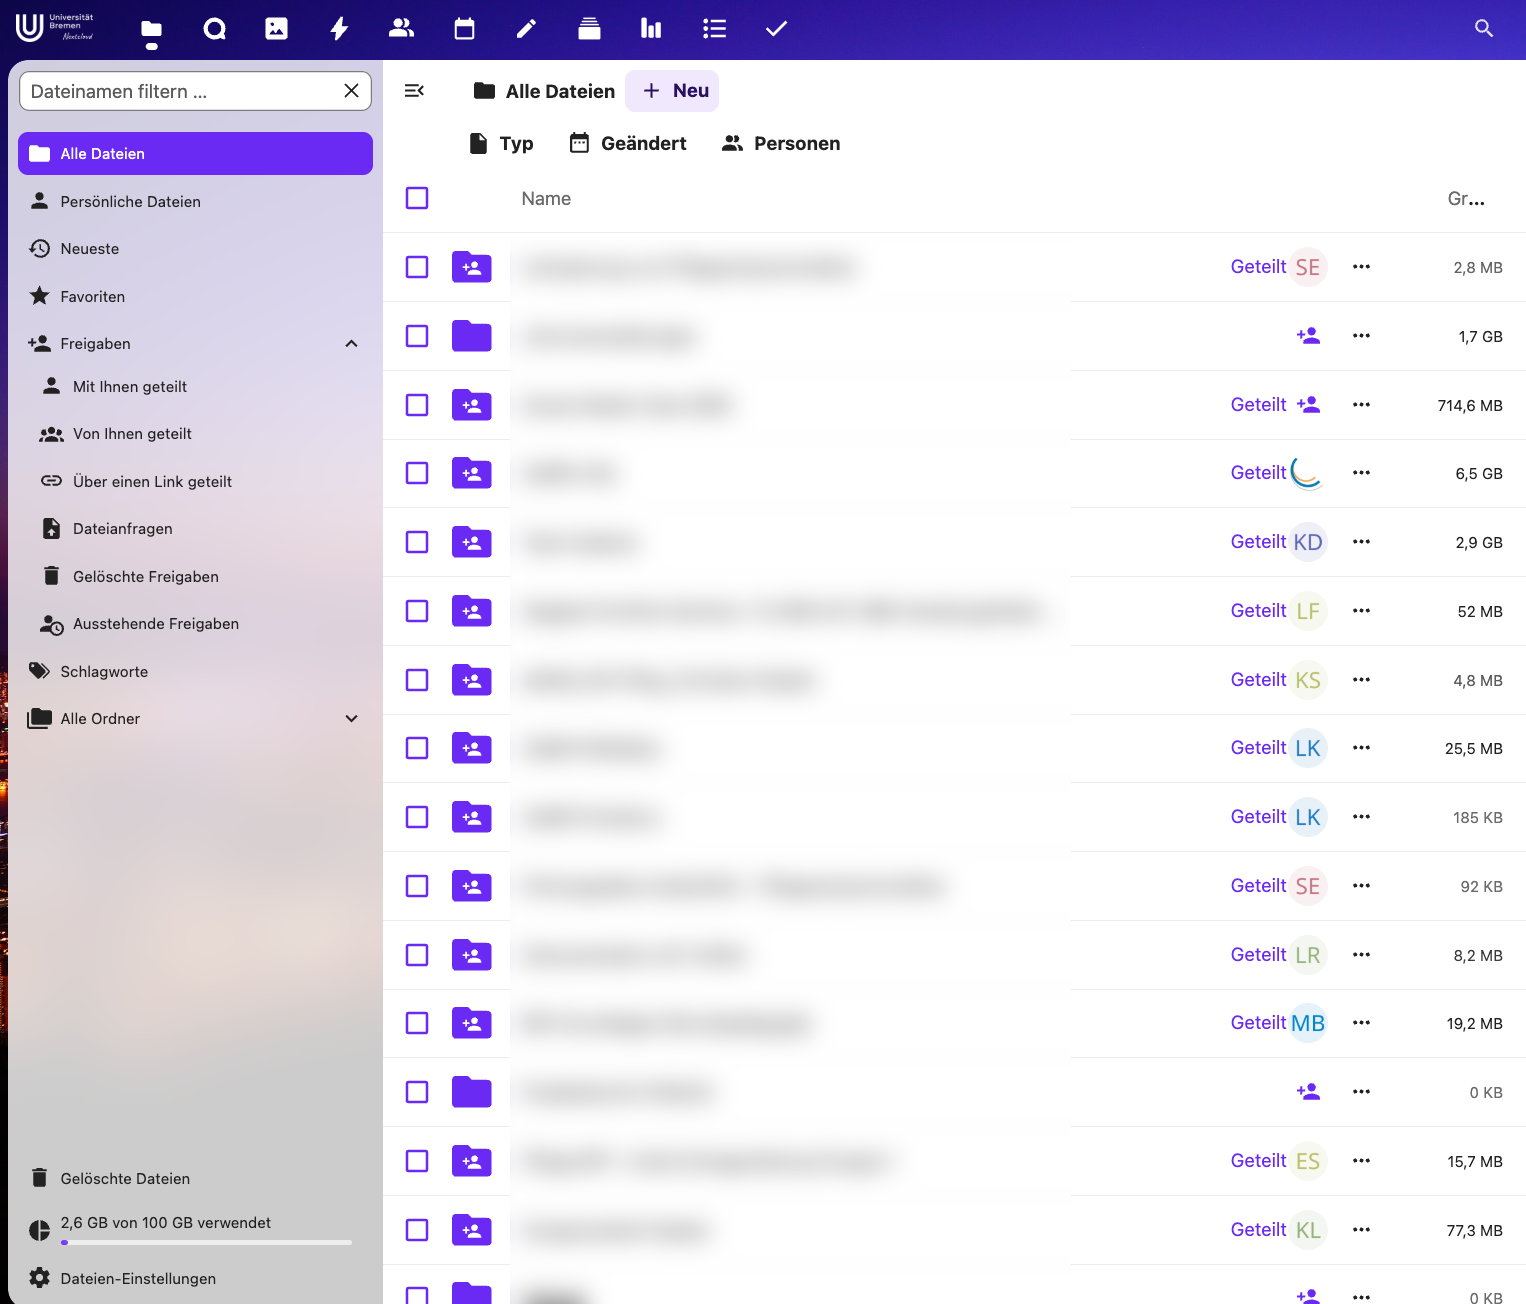
Task: Click the storage quota usage bar
Action: coord(205,1242)
